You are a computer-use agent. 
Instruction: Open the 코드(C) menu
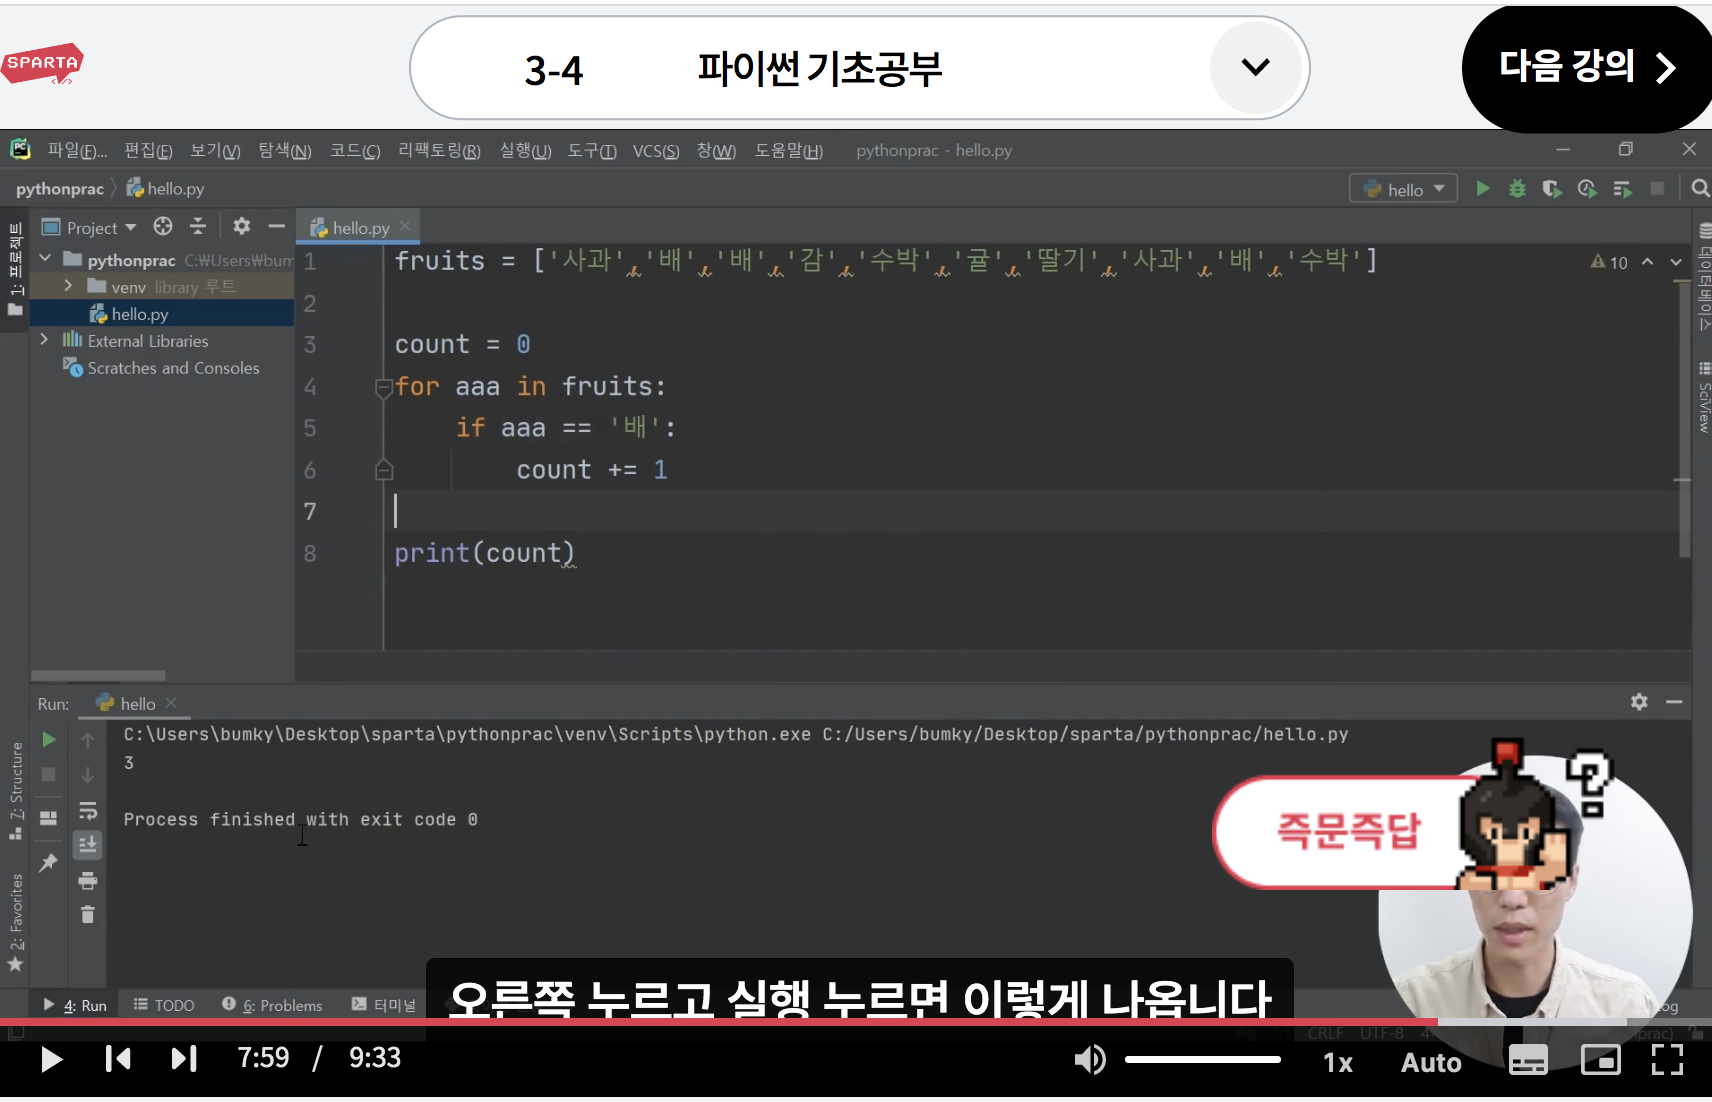355,151
